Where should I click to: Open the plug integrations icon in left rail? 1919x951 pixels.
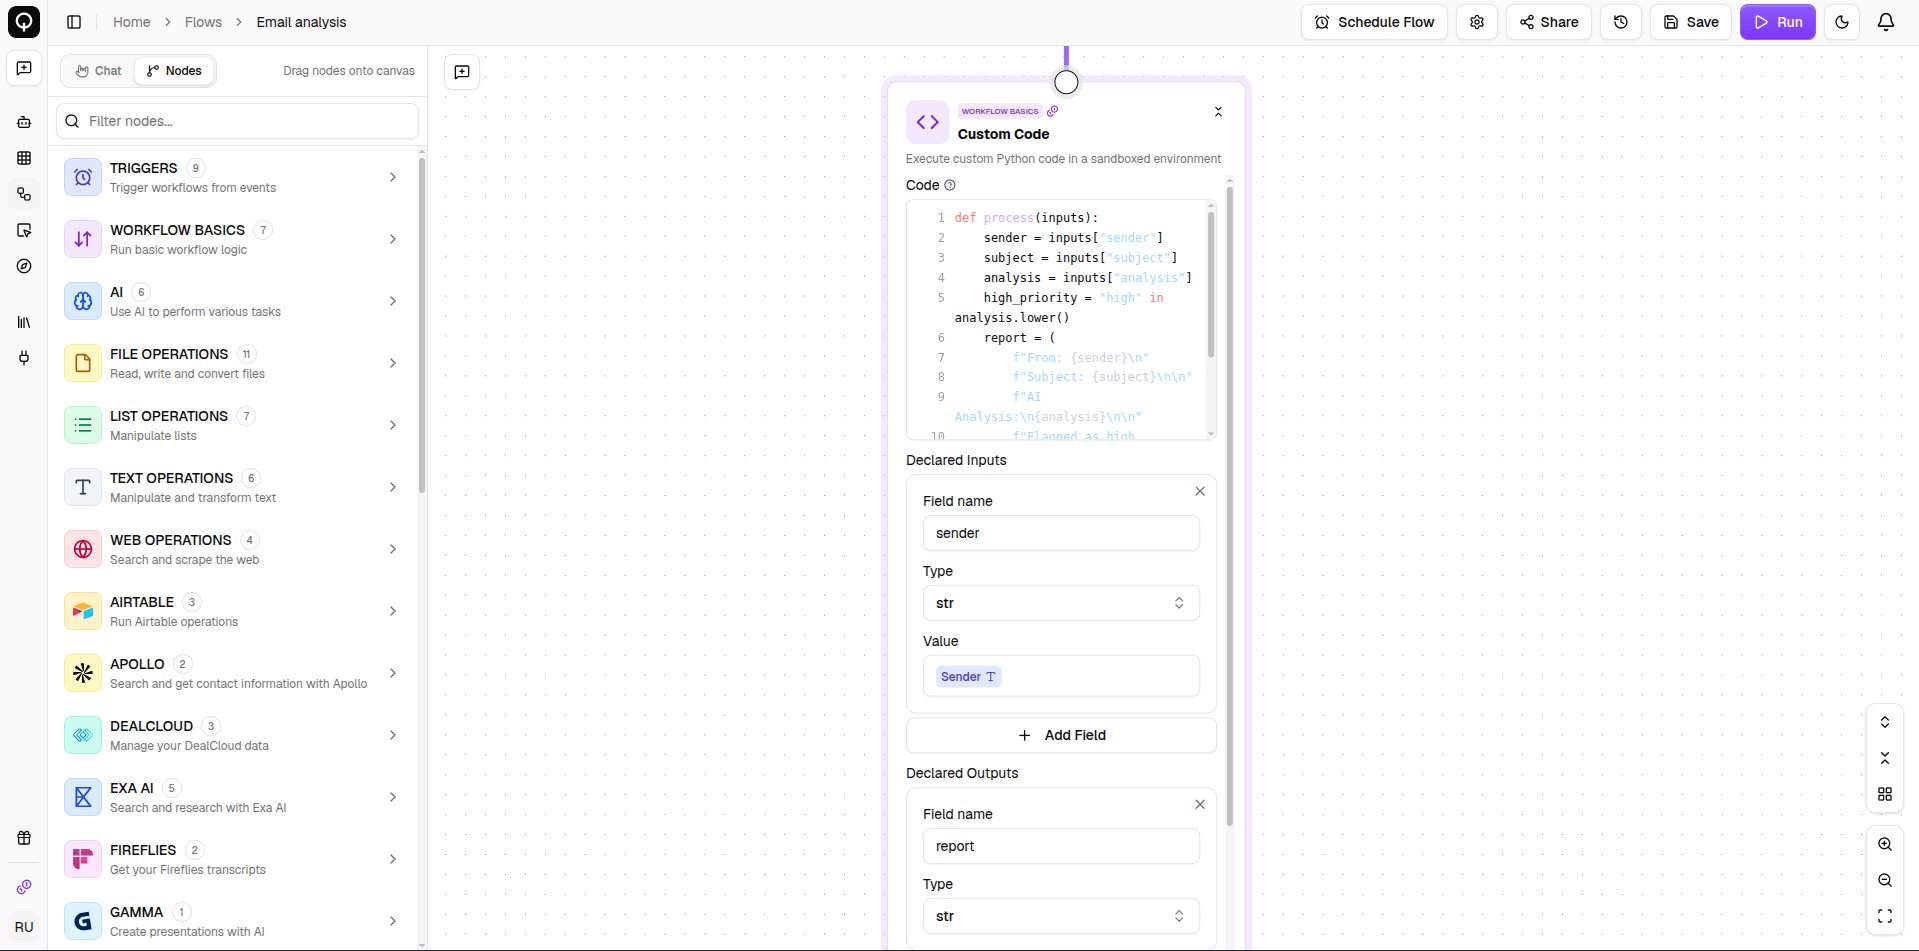[x=24, y=358]
